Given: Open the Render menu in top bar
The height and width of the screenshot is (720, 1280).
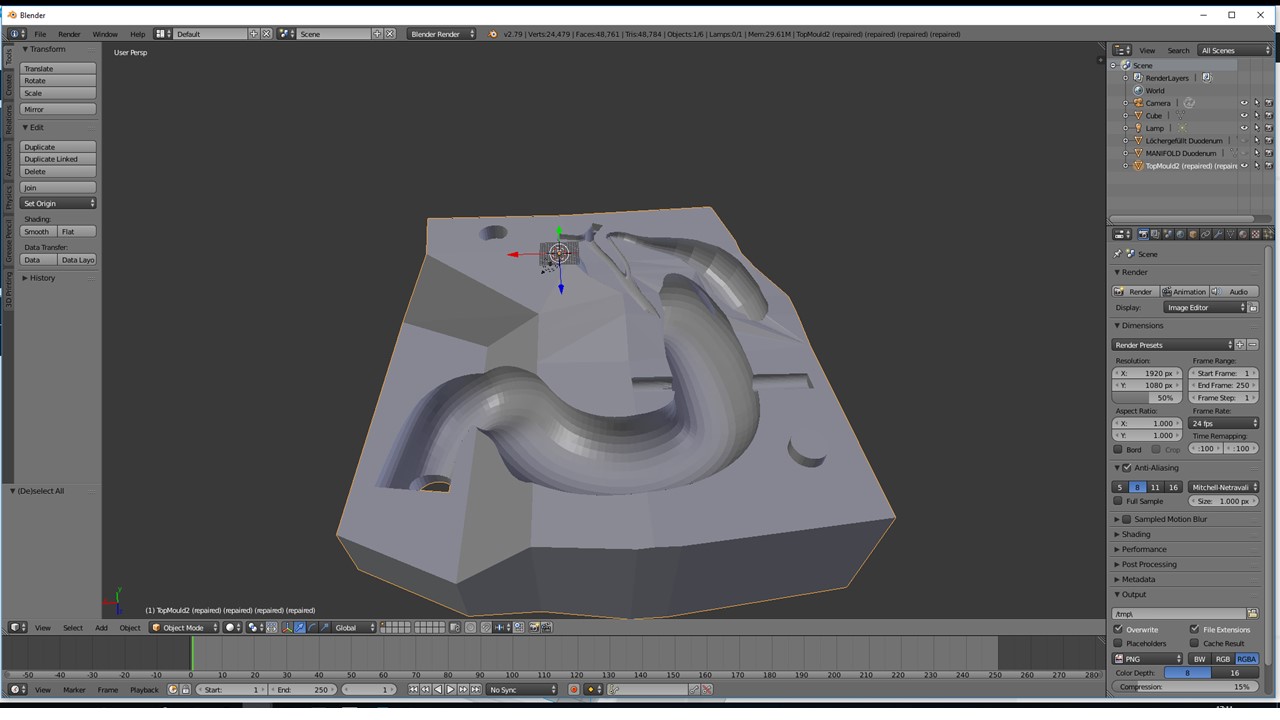Looking at the screenshot, I should (x=69, y=34).
